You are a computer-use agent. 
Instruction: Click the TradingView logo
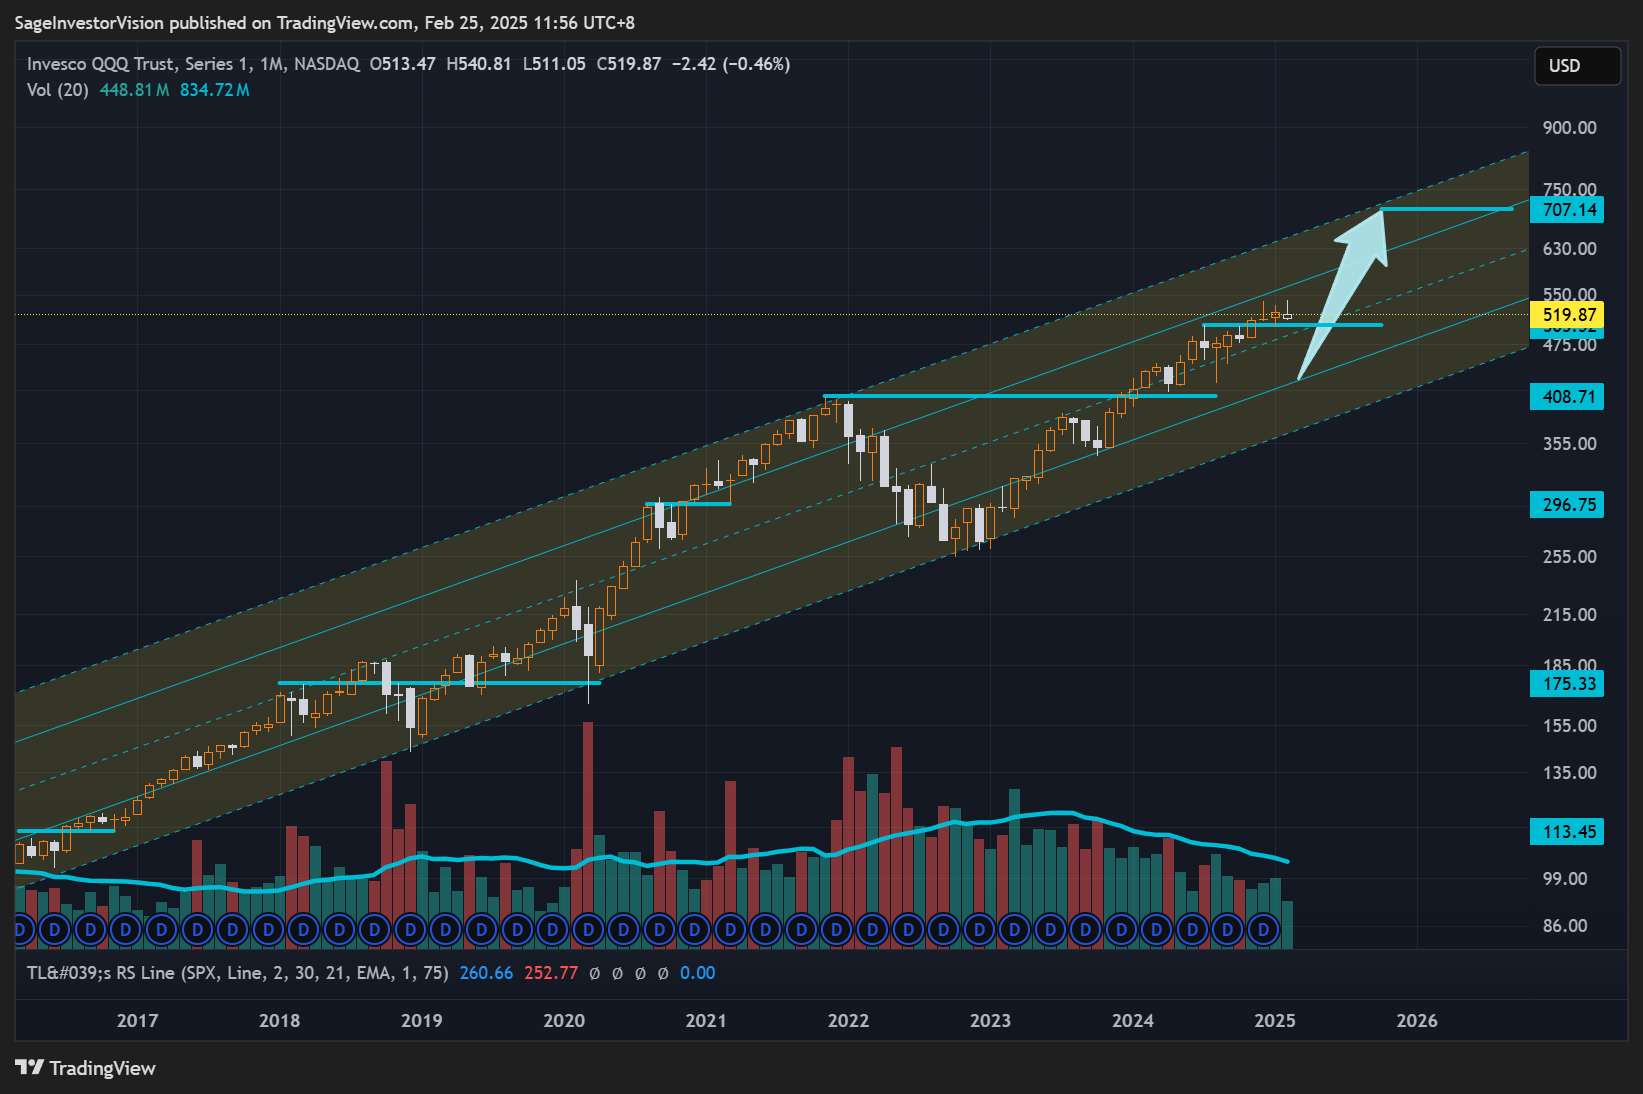click(x=86, y=1068)
